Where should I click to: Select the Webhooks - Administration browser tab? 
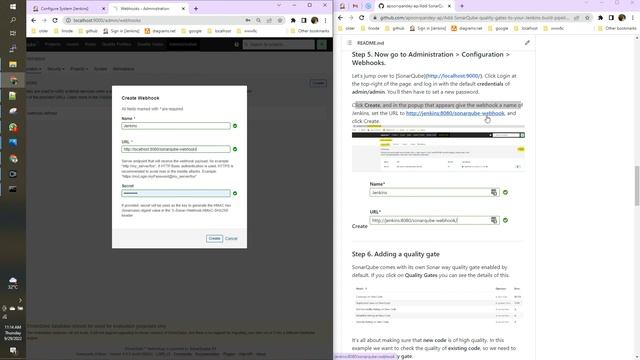[x=145, y=8]
